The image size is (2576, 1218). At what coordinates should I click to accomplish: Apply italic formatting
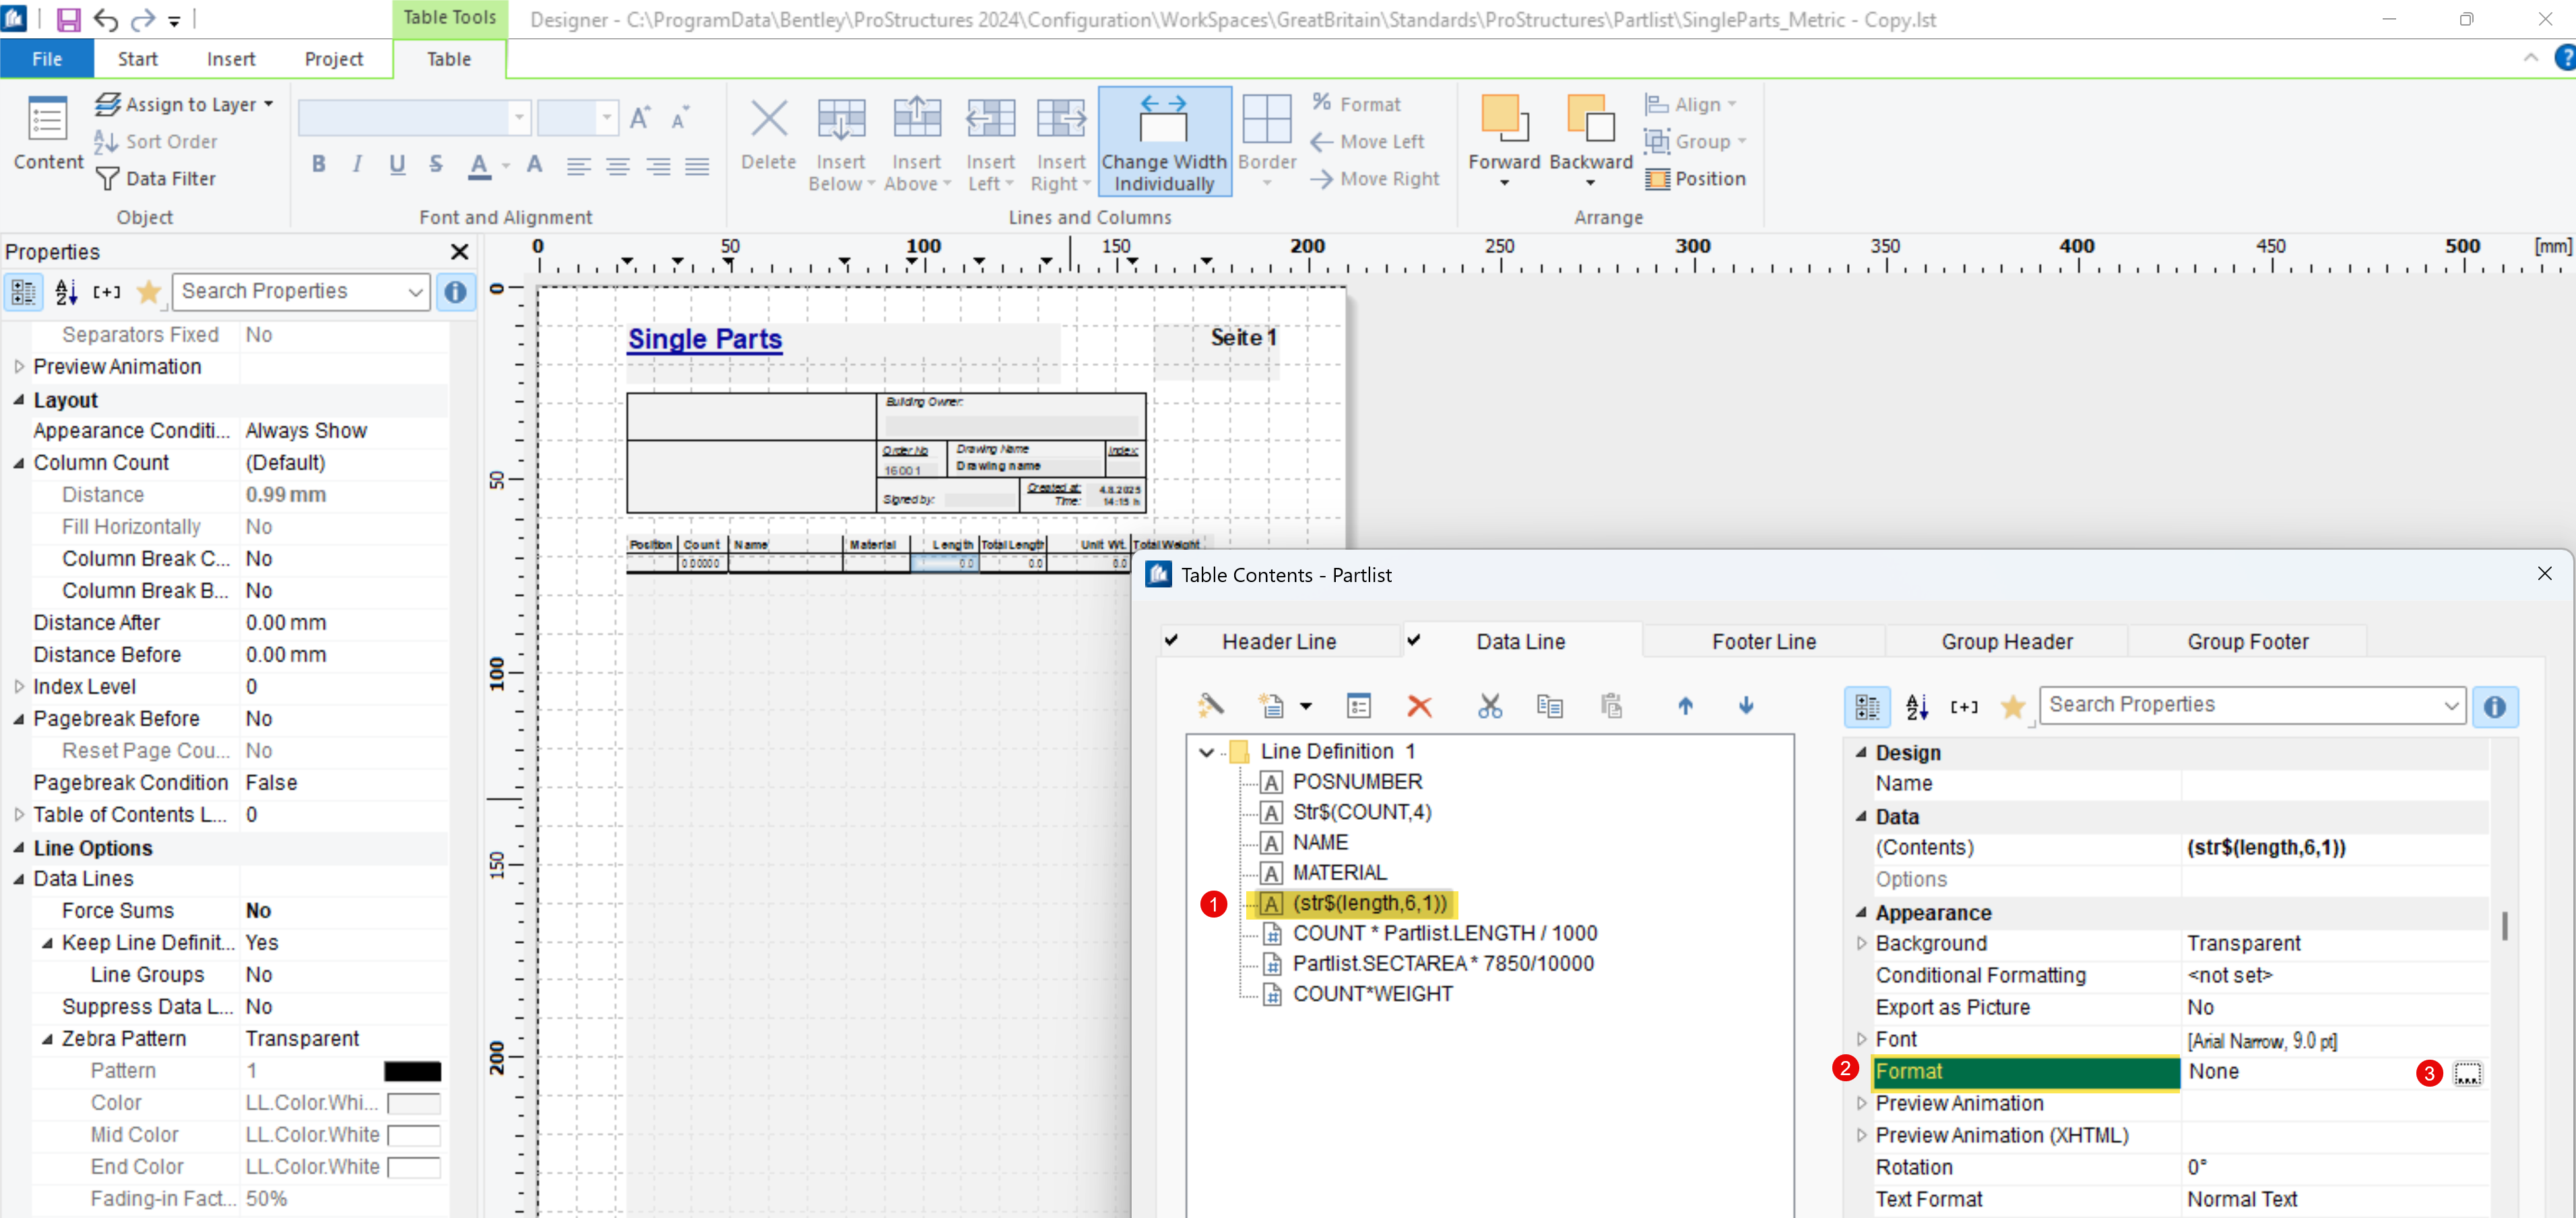(x=357, y=164)
